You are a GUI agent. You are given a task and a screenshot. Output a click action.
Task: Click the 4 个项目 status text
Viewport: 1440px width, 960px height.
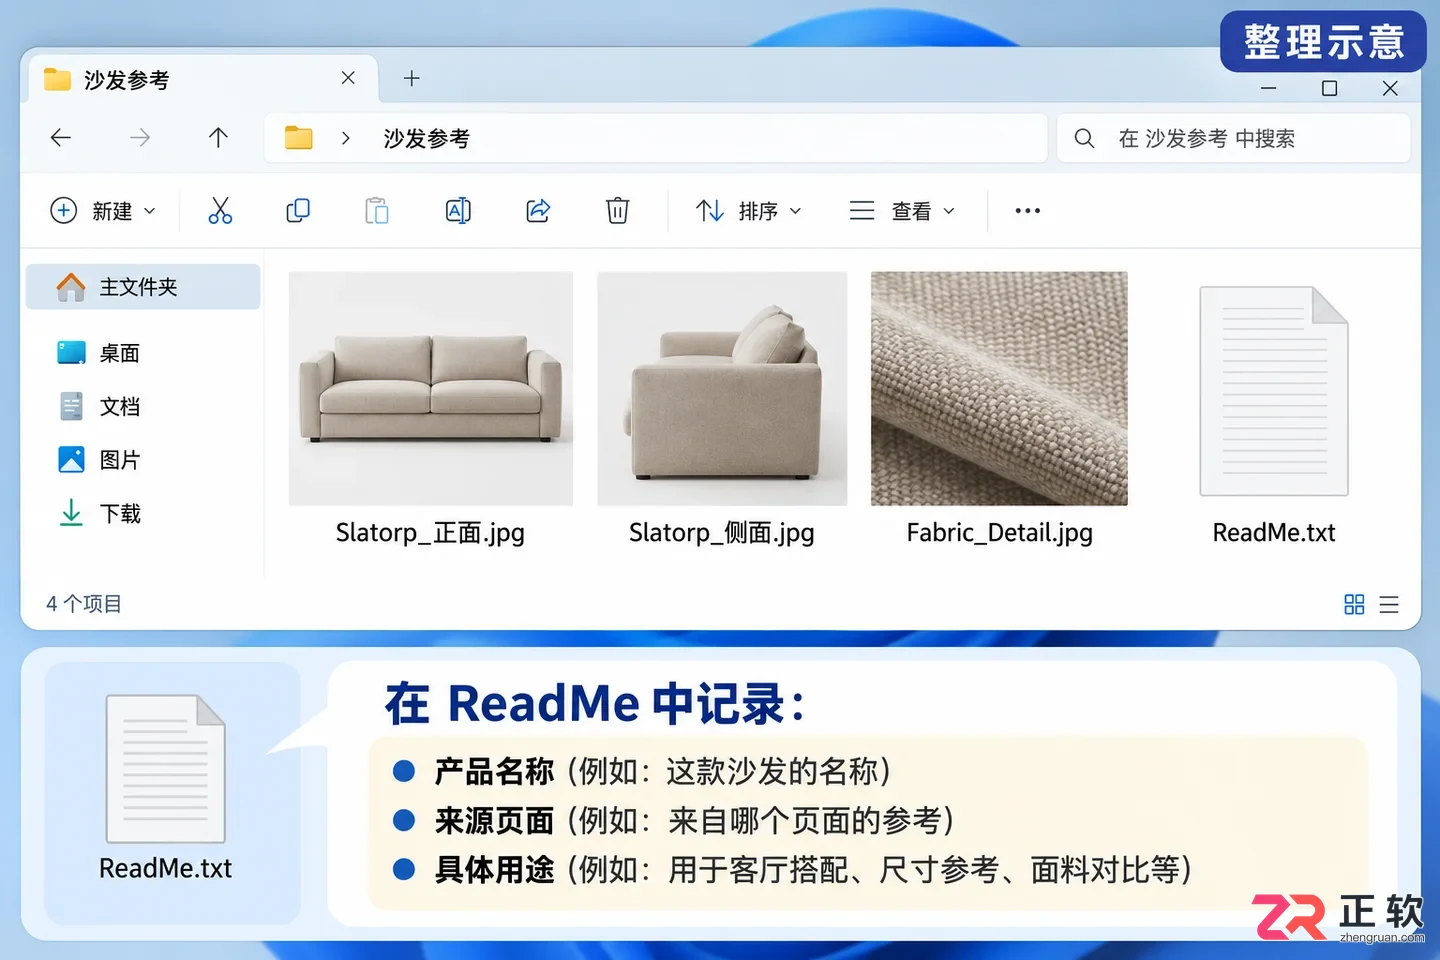(x=84, y=604)
